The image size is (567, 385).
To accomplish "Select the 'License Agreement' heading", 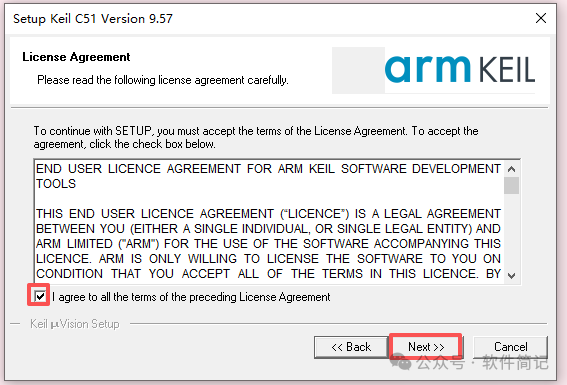I will tap(76, 57).
